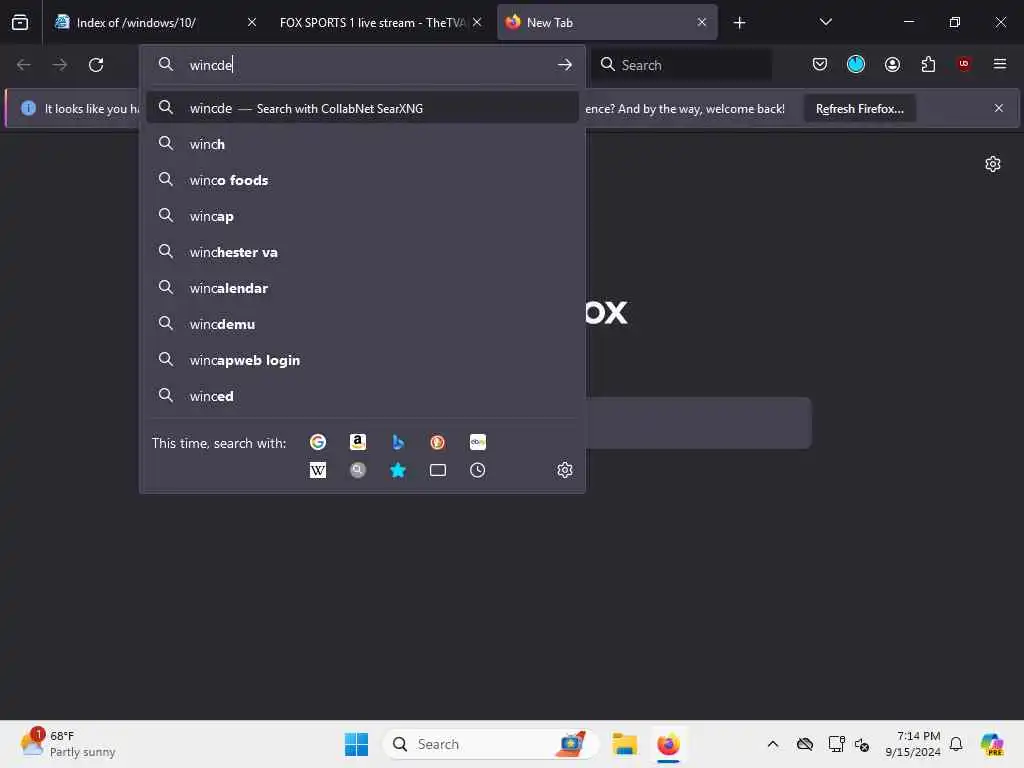The image size is (1024, 768).
Task: Click the Firefox taskbar icon
Action: point(668,744)
